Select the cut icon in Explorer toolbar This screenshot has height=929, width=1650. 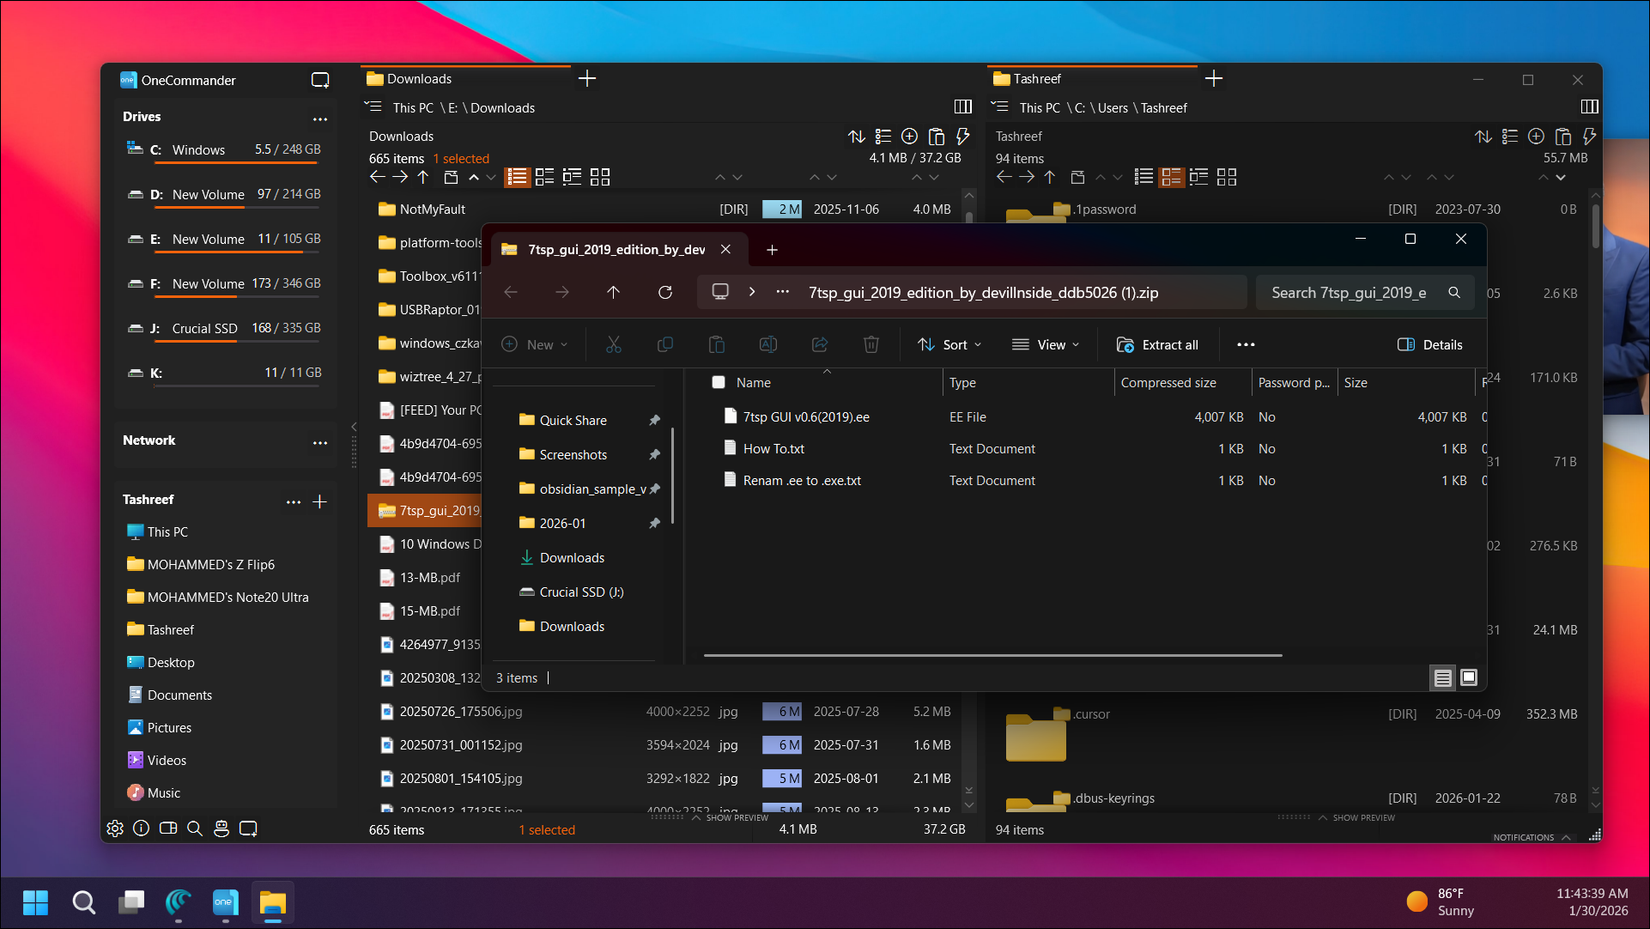coord(614,344)
